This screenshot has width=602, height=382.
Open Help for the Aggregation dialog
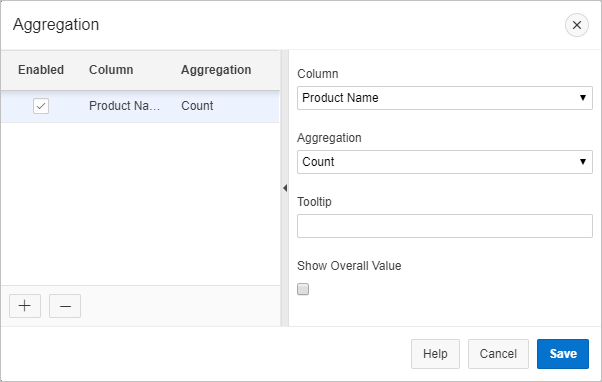pos(435,354)
